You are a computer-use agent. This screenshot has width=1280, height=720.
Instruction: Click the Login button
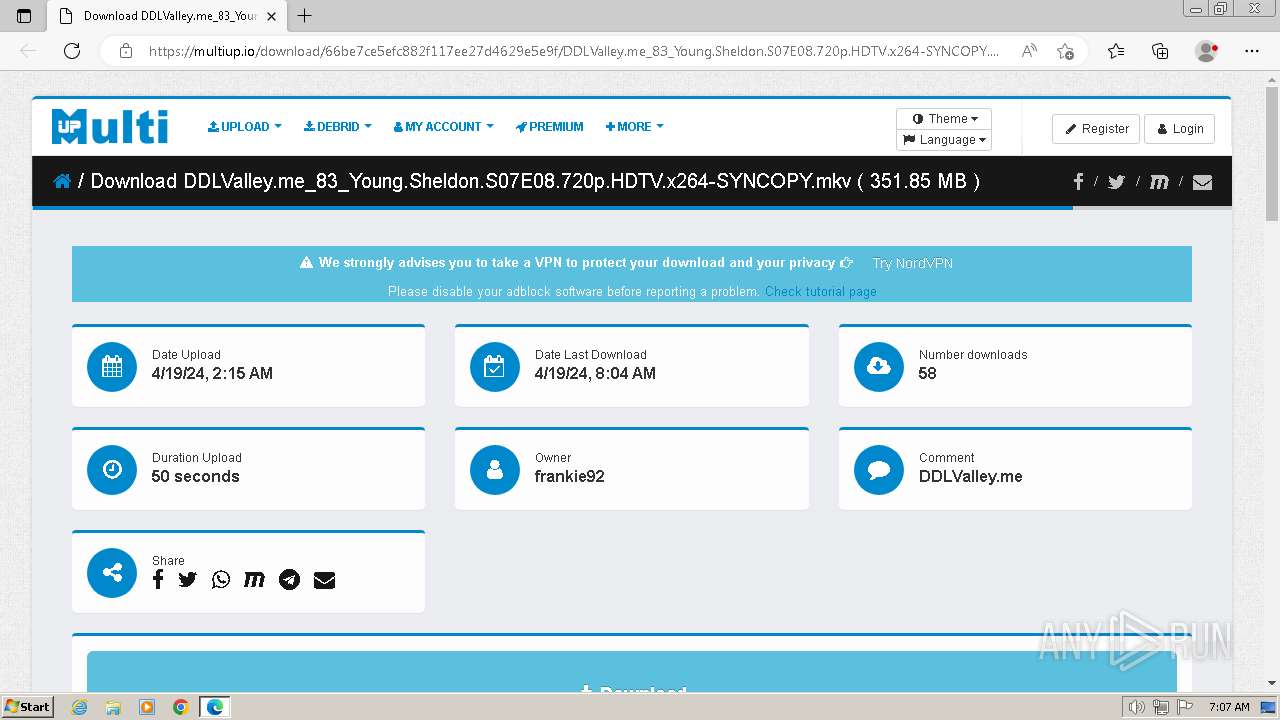[1179, 129]
